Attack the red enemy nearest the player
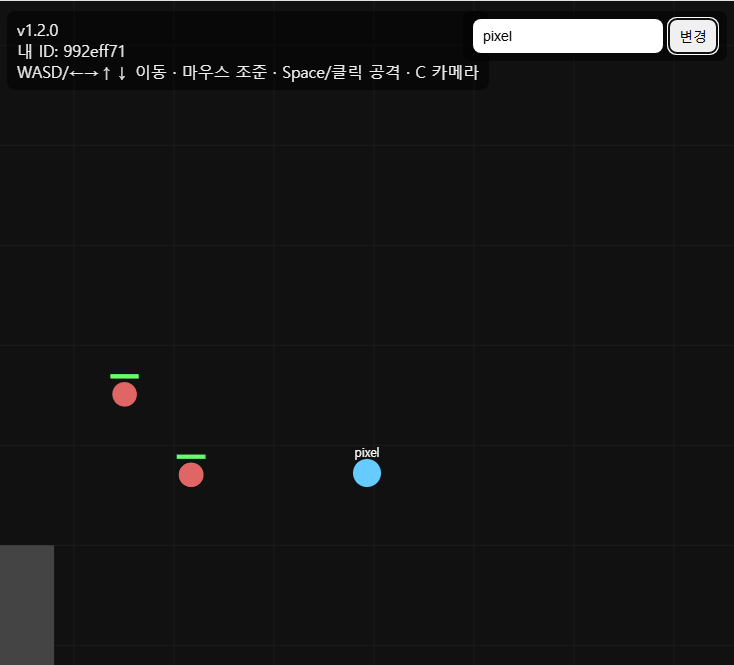 tap(191, 475)
